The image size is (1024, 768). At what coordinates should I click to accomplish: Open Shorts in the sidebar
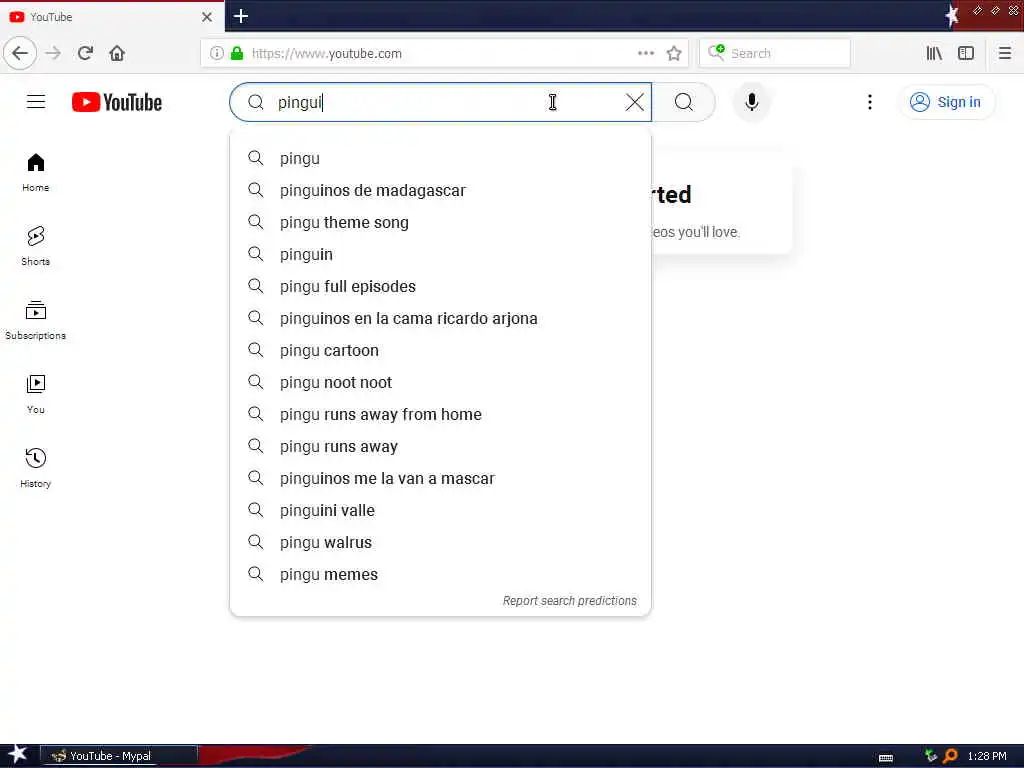(36, 246)
